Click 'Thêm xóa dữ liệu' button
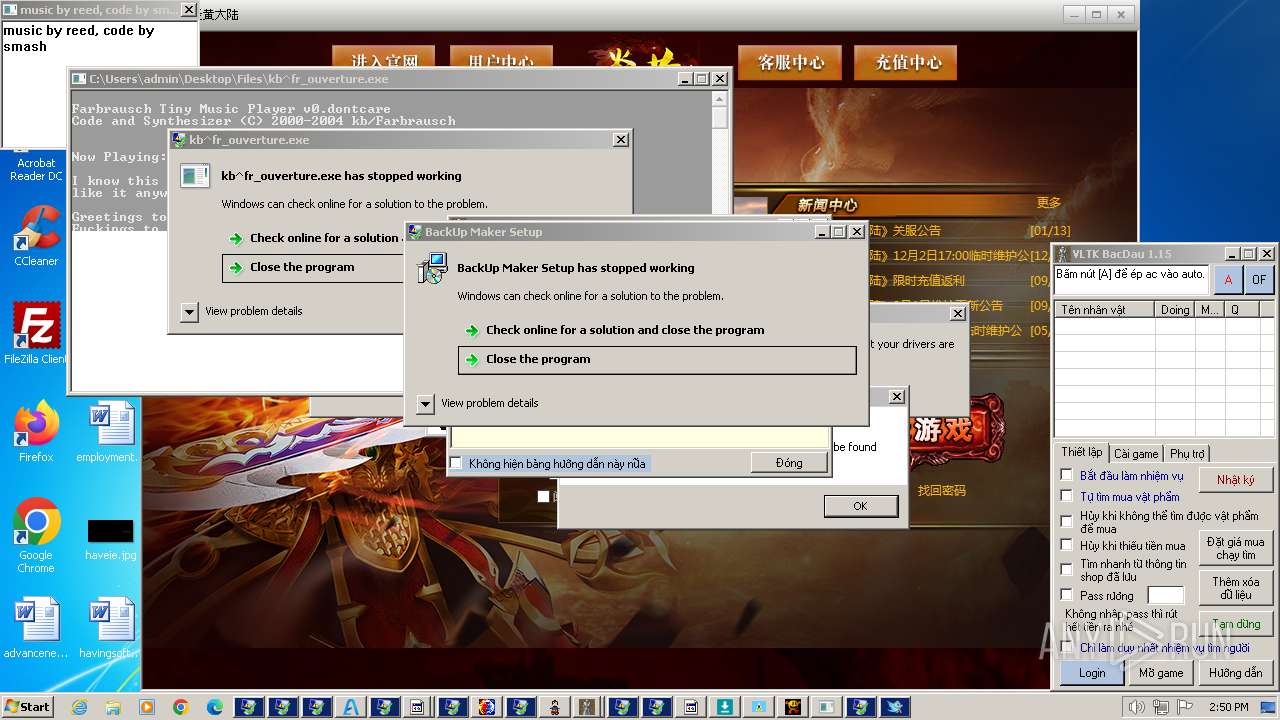The height and width of the screenshot is (720, 1280). (x=1236, y=588)
